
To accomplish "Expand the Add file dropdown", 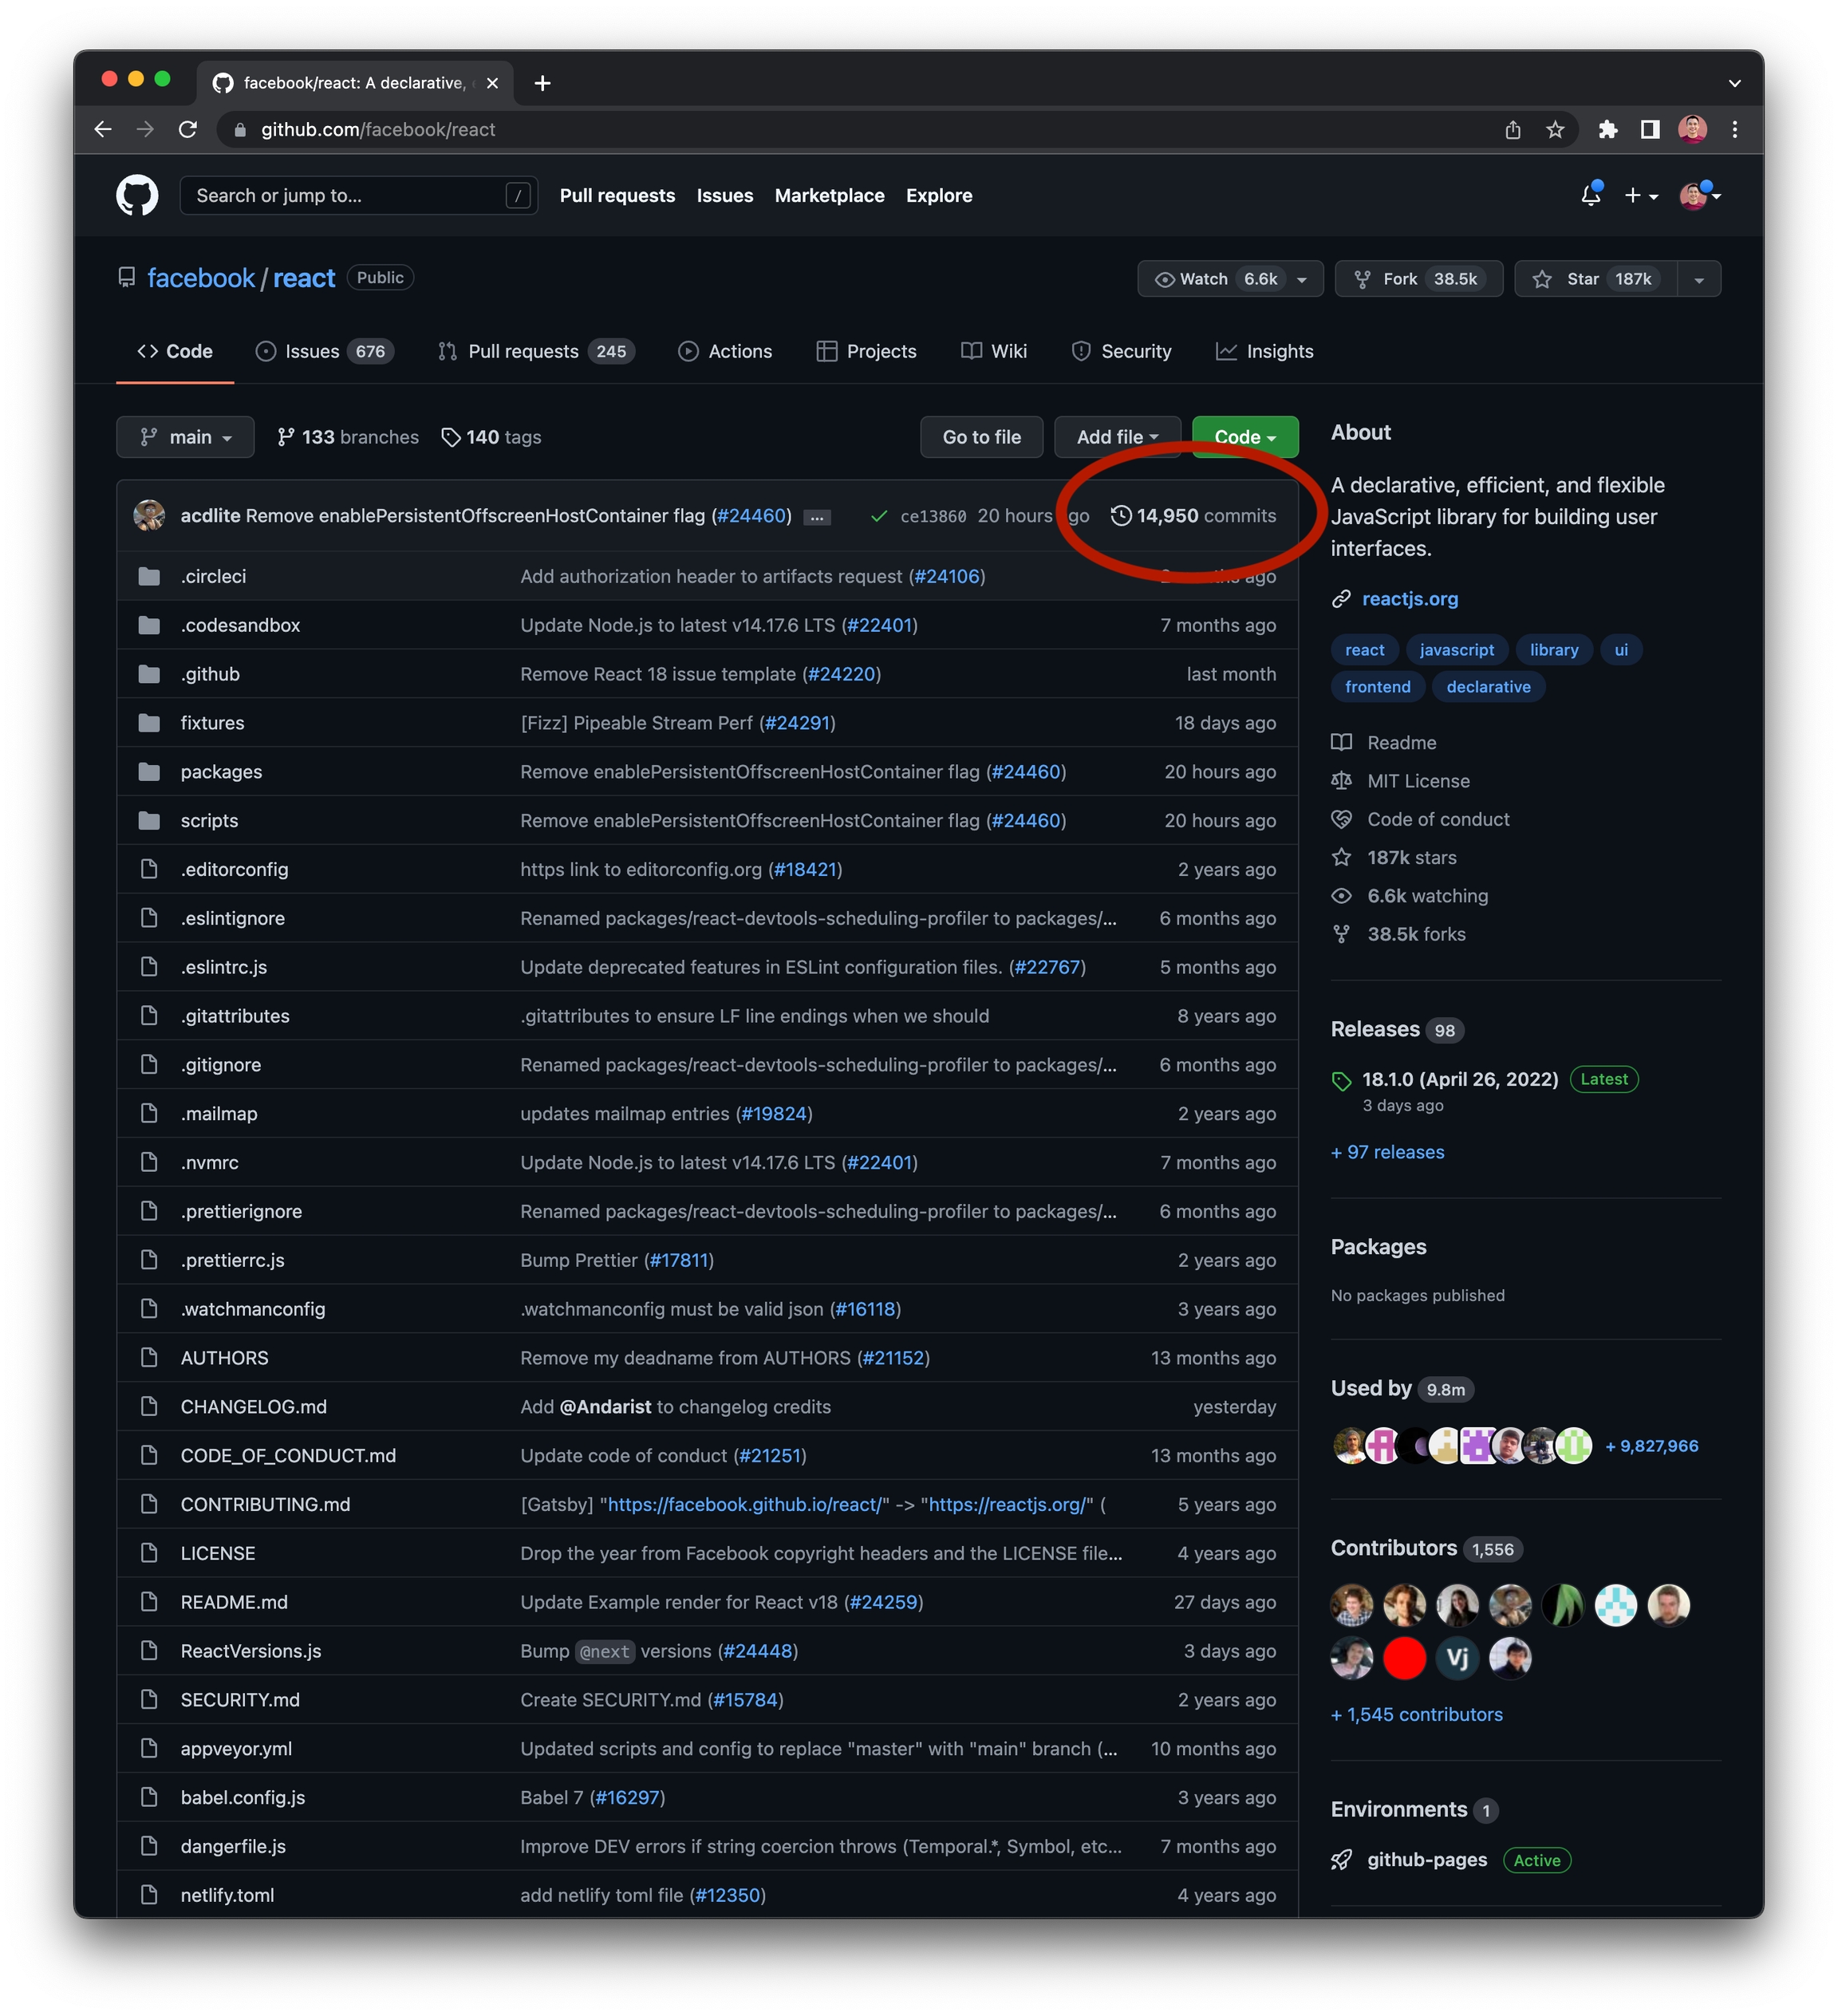I will [1117, 437].
